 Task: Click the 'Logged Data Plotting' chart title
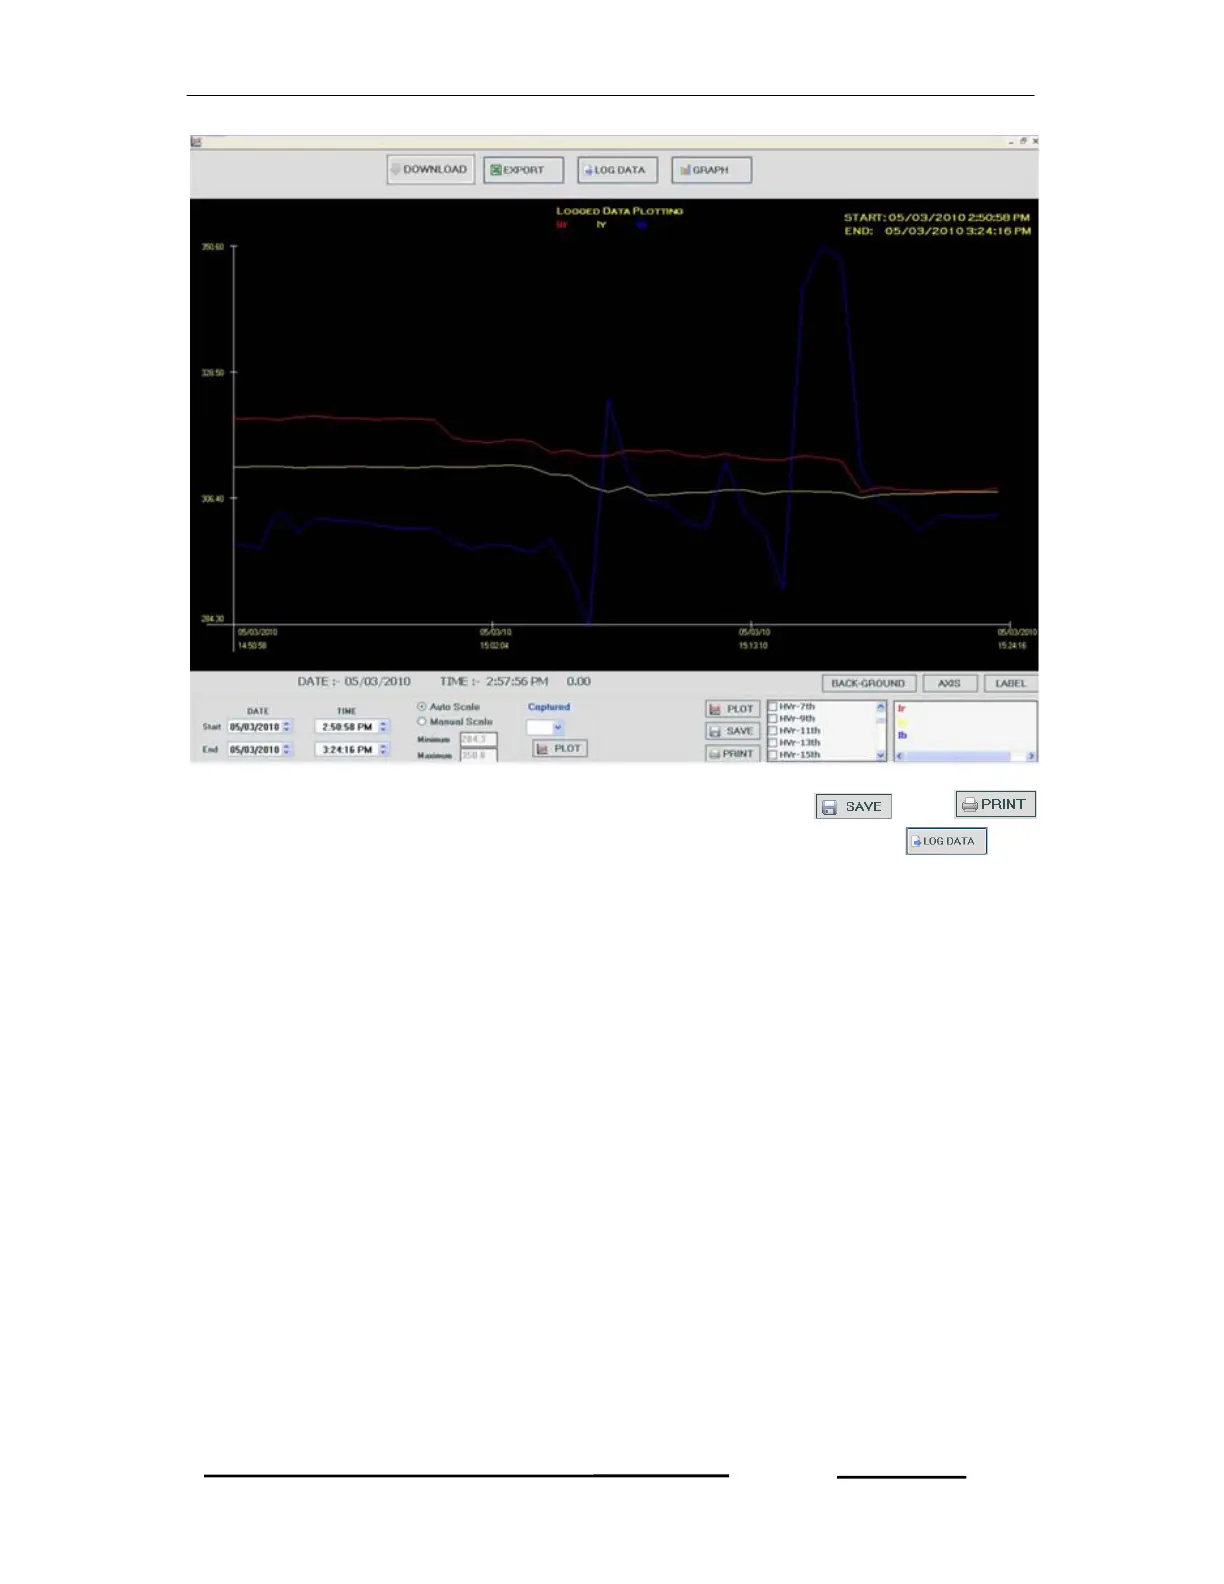tap(620, 211)
